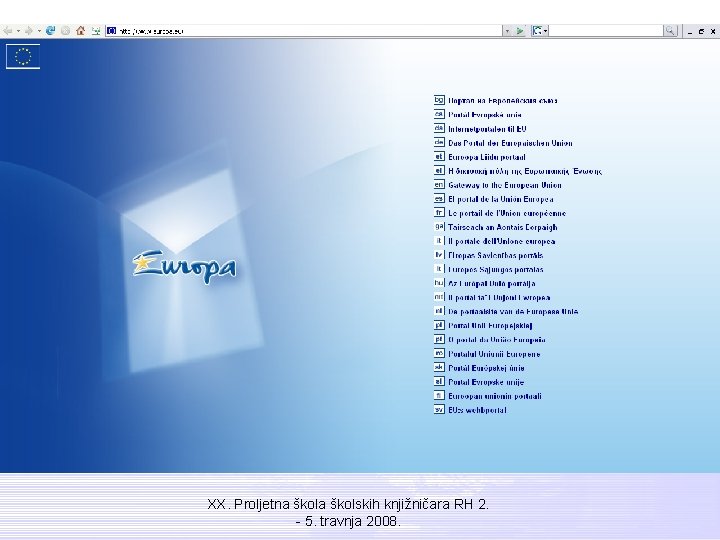
Task: Open the search engine selector dropdown
Action: click(540, 31)
